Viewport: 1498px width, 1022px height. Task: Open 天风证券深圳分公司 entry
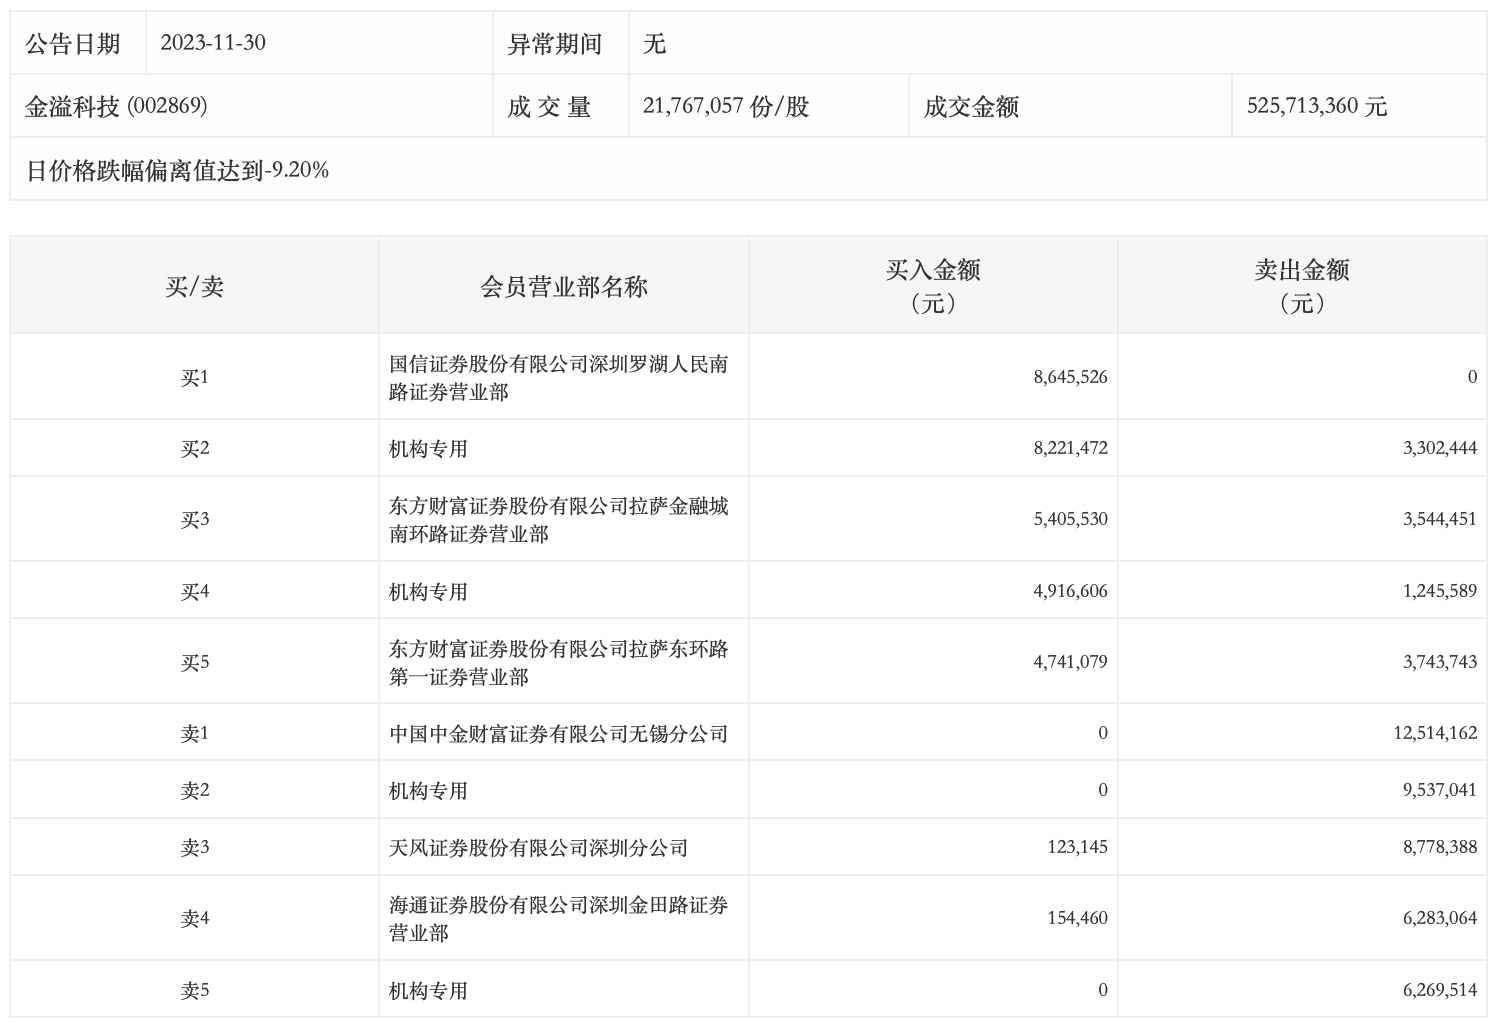click(x=538, y=848)
